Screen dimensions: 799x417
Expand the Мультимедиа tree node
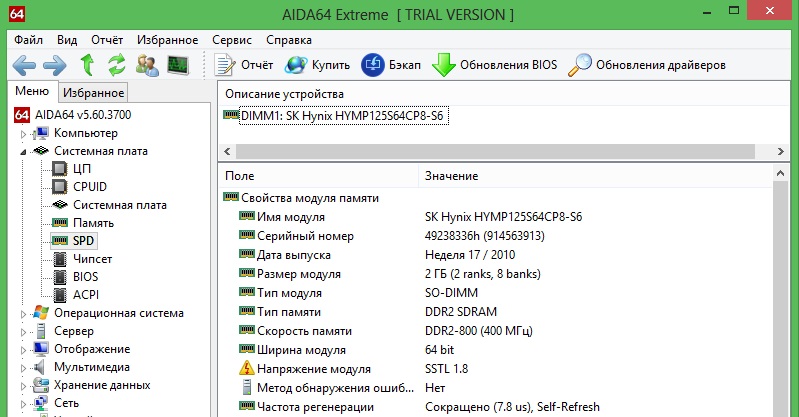[x=23, y=368]
